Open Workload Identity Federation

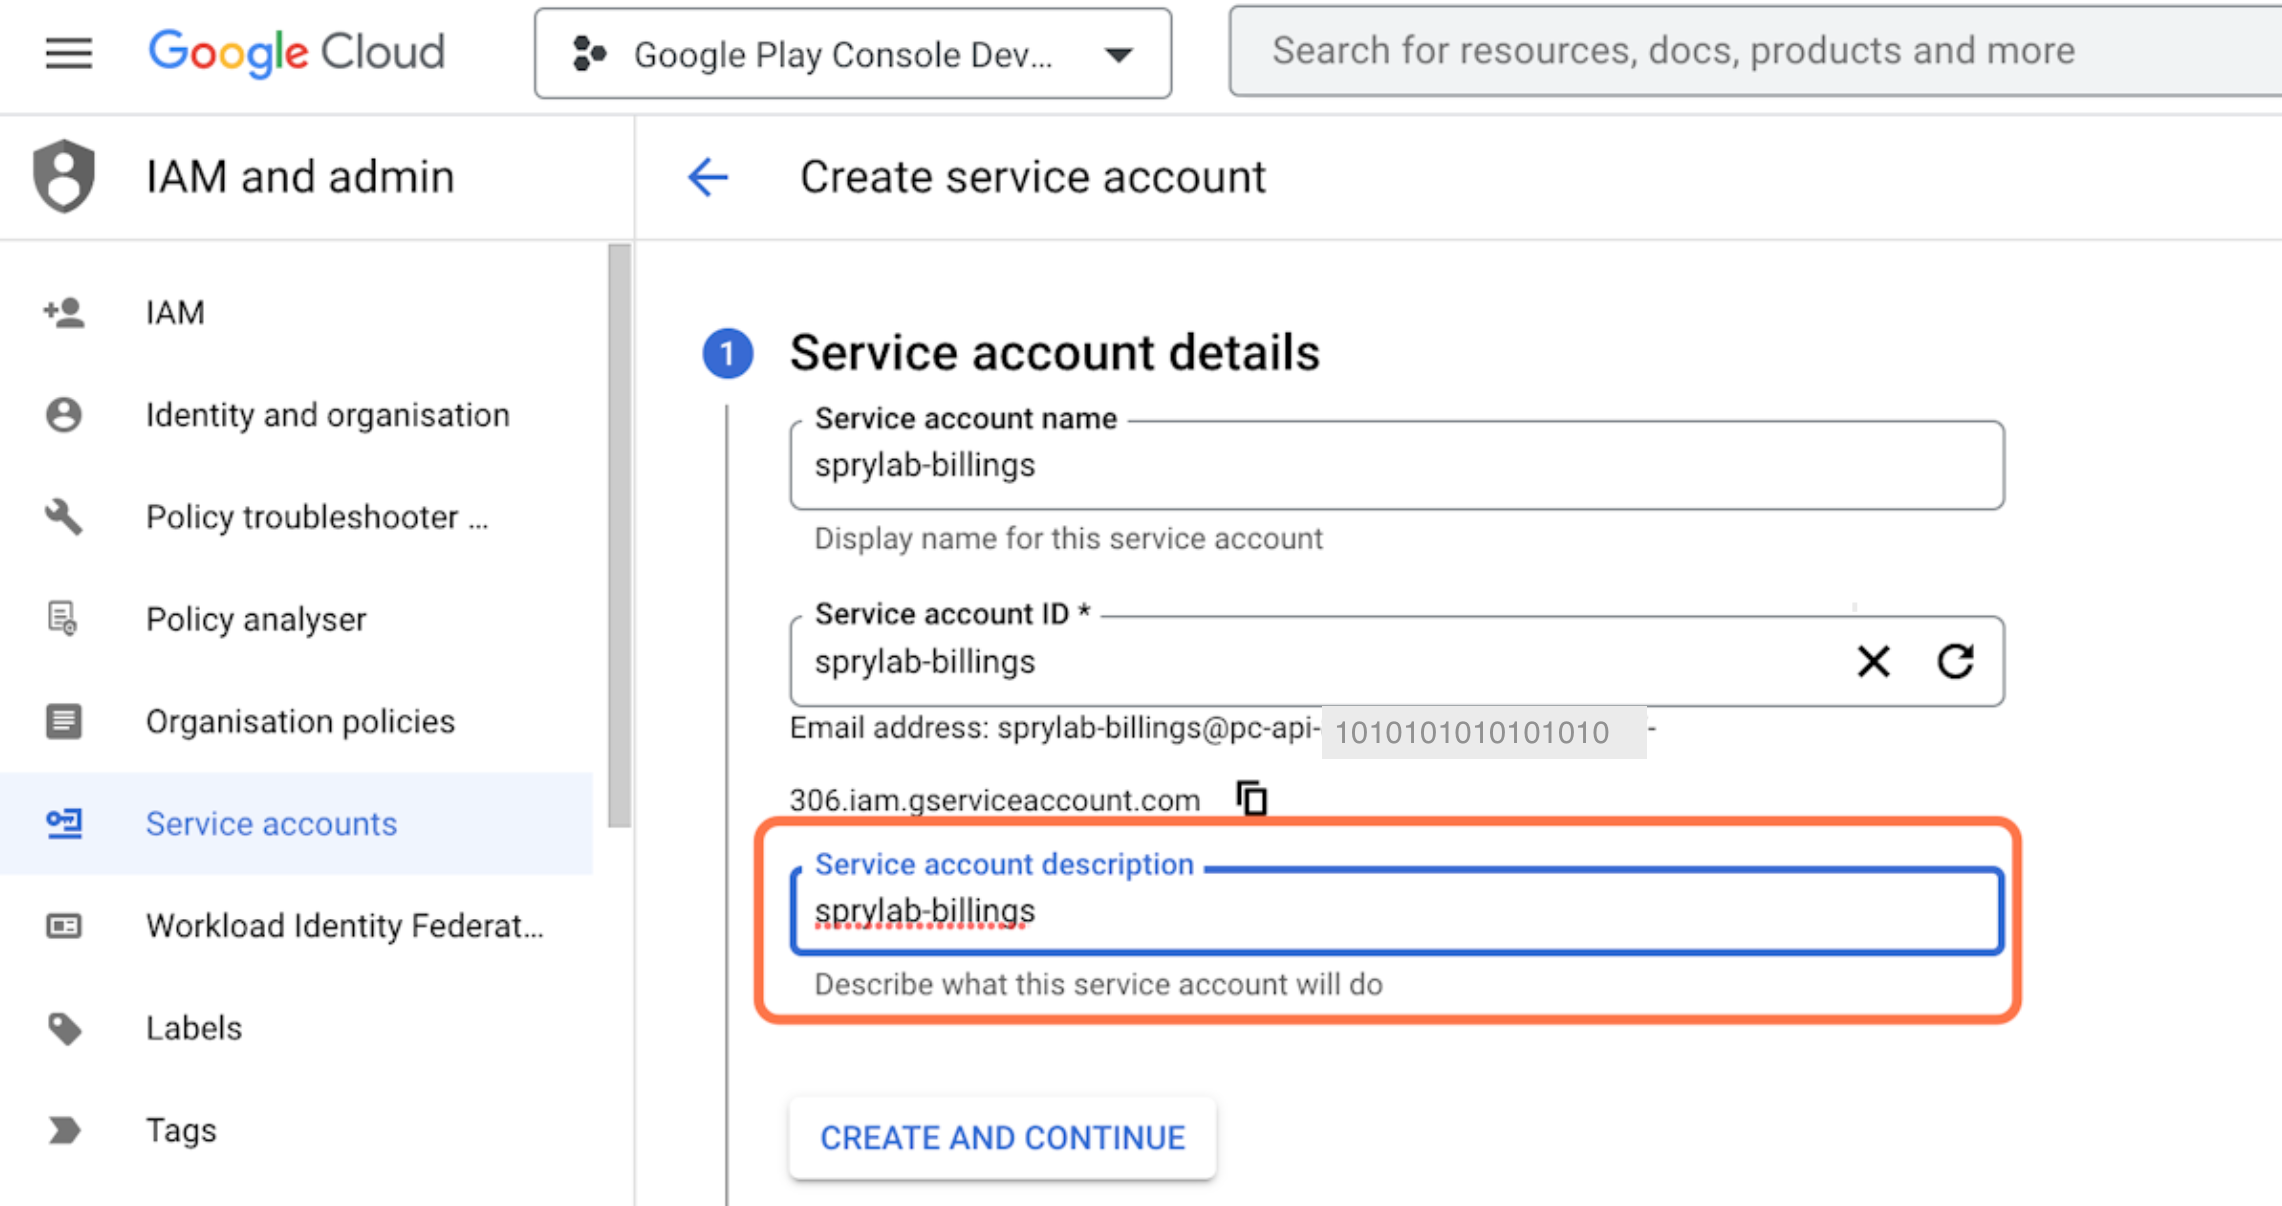click(x=344, y=926)
